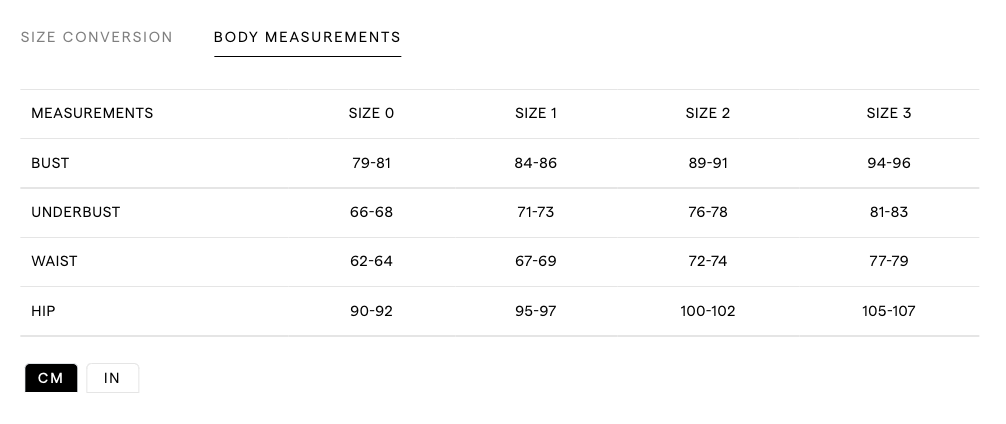Switch to the Size Conversion tab
Image resolution: width=1006 pixels, height=424 pixels.
[x=97, y=37]
